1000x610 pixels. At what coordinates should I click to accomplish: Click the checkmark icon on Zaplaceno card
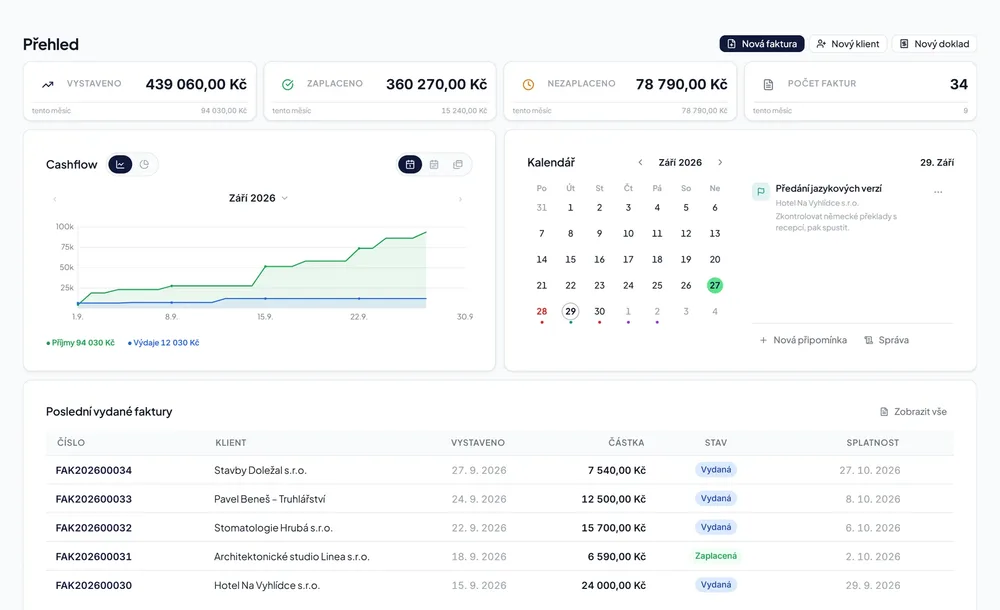(288, 84)
